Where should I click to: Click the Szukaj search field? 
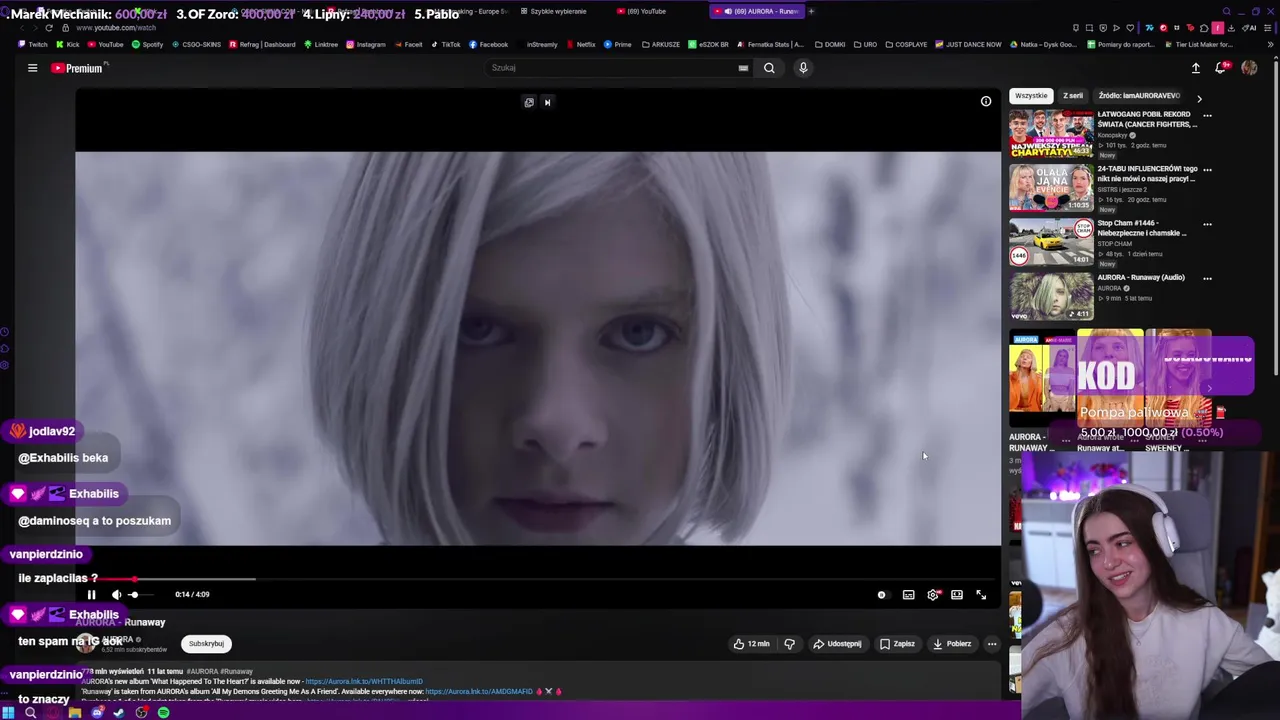[x=612, y=68]
